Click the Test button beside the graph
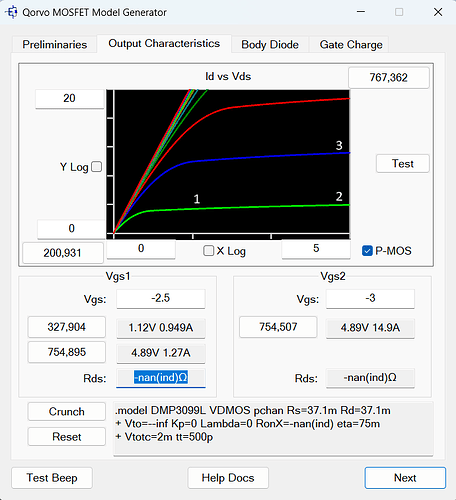 pyautogui.click(x=403, y=164)
